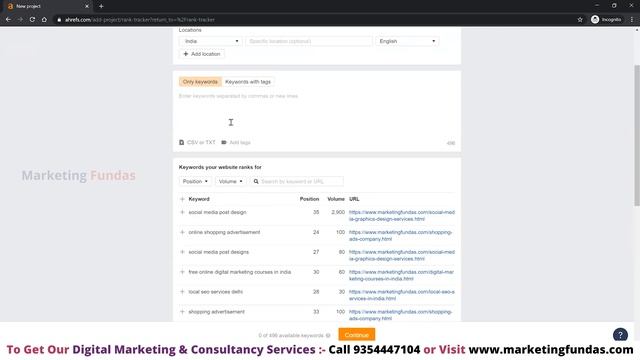Click Search by keyword or URL field

point(296,181)
